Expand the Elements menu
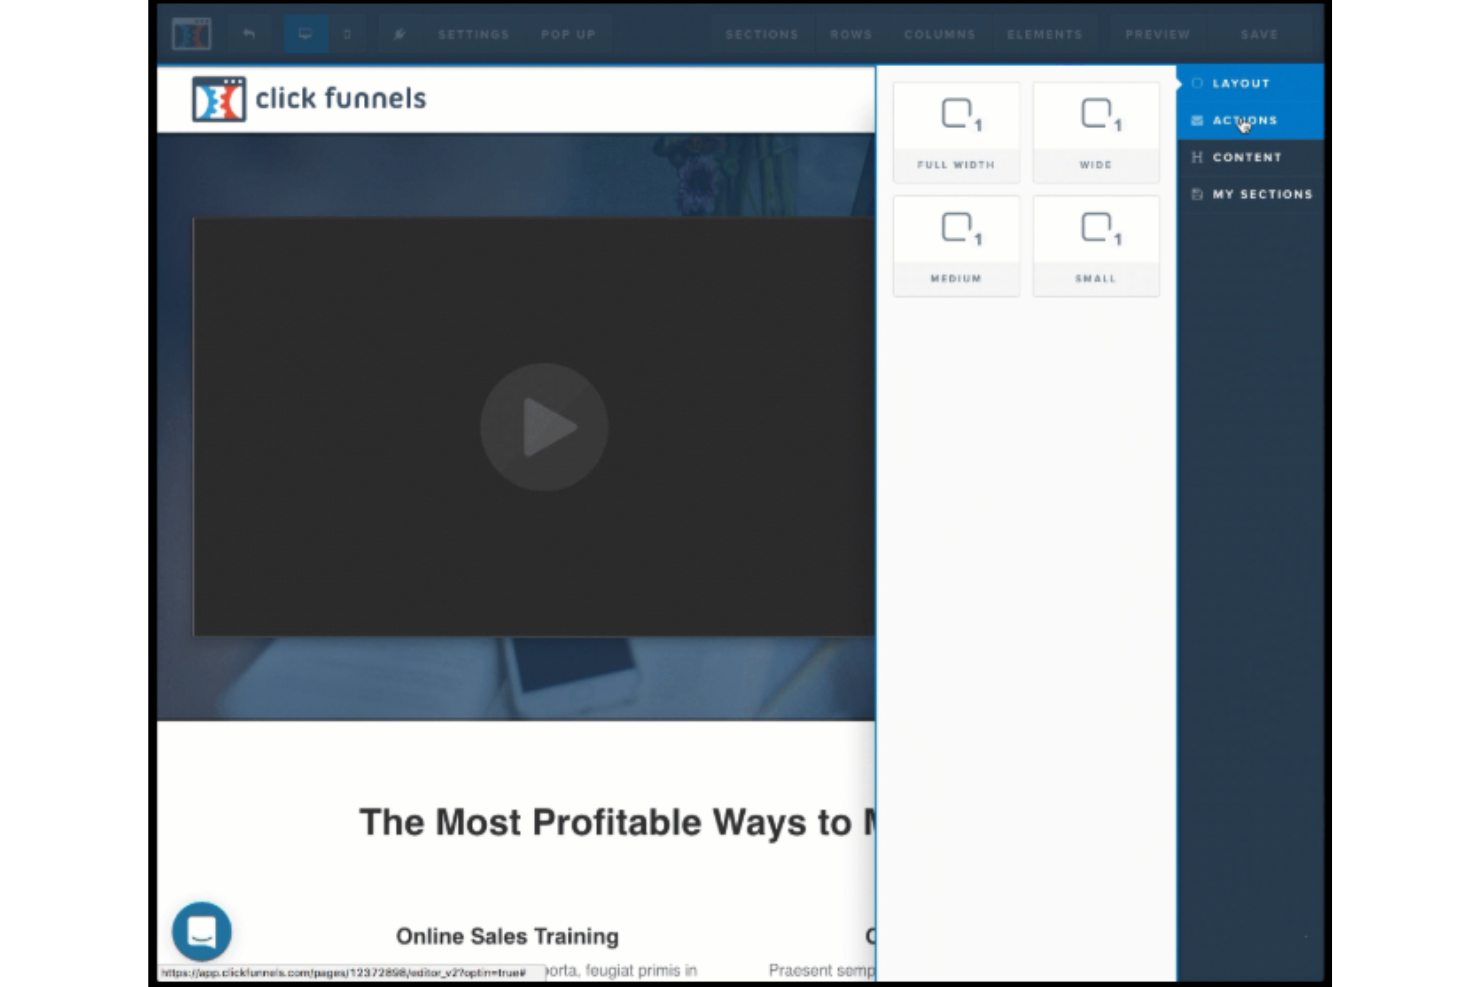Viewport: 1480px width, 987px height. pos(1044,33)
